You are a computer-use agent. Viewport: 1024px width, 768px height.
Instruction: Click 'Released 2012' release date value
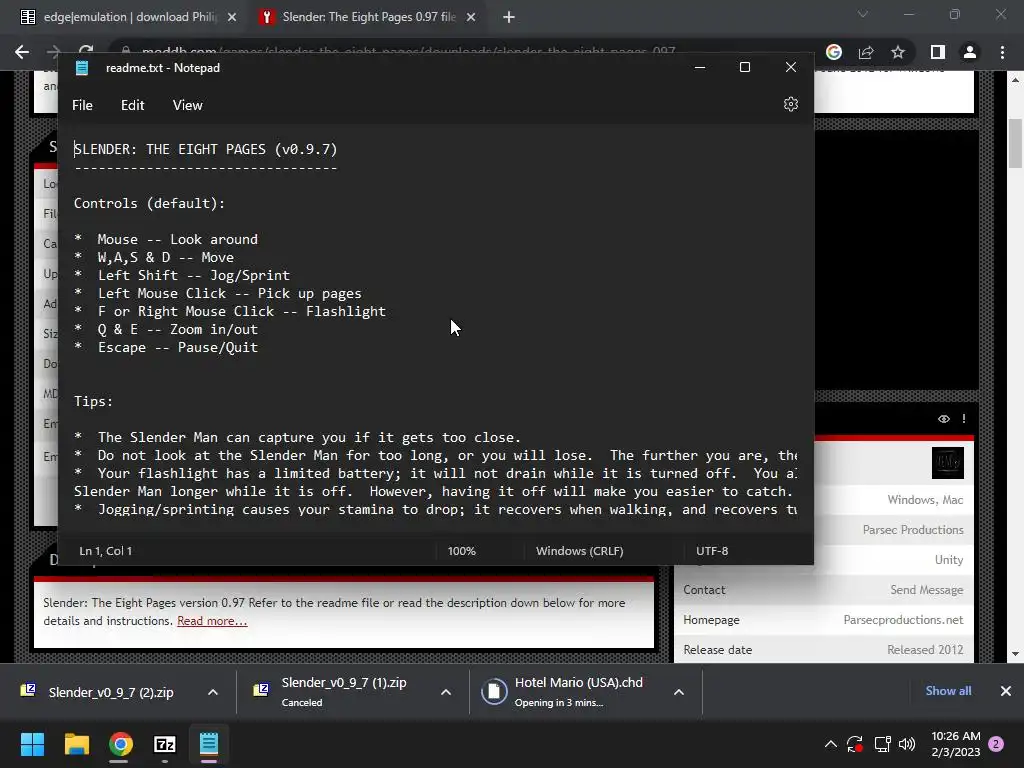pyautogui.click(x=925, y=650)
